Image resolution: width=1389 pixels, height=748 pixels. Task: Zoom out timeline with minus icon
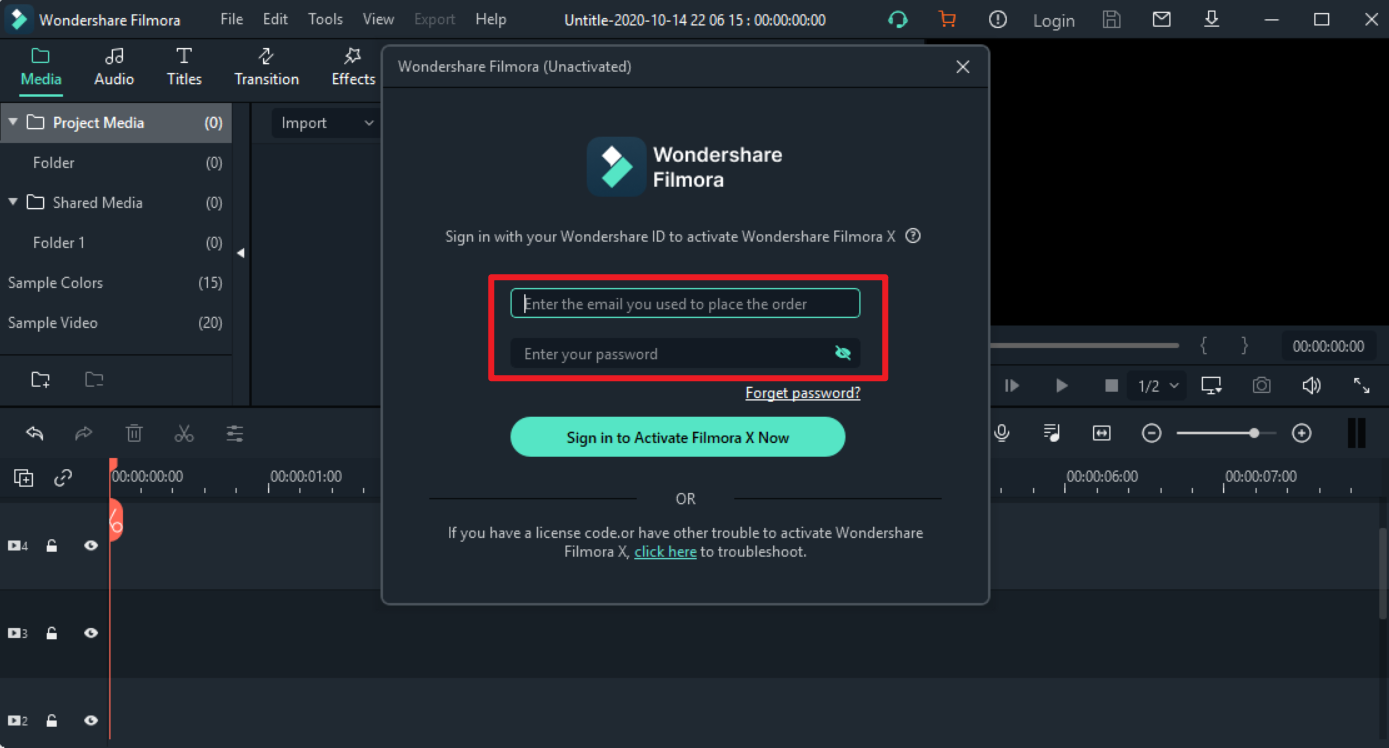tap(1152, 433)
